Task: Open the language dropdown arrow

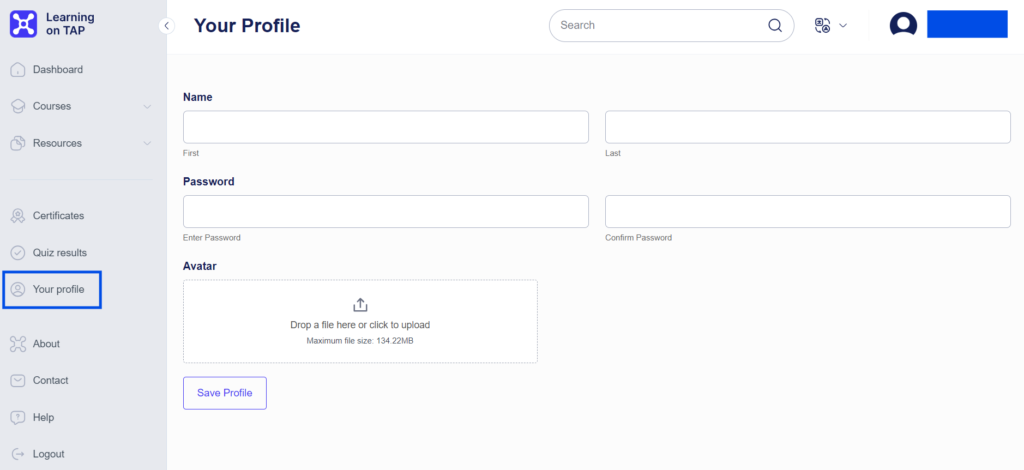Action: click(x=843, y=26)
